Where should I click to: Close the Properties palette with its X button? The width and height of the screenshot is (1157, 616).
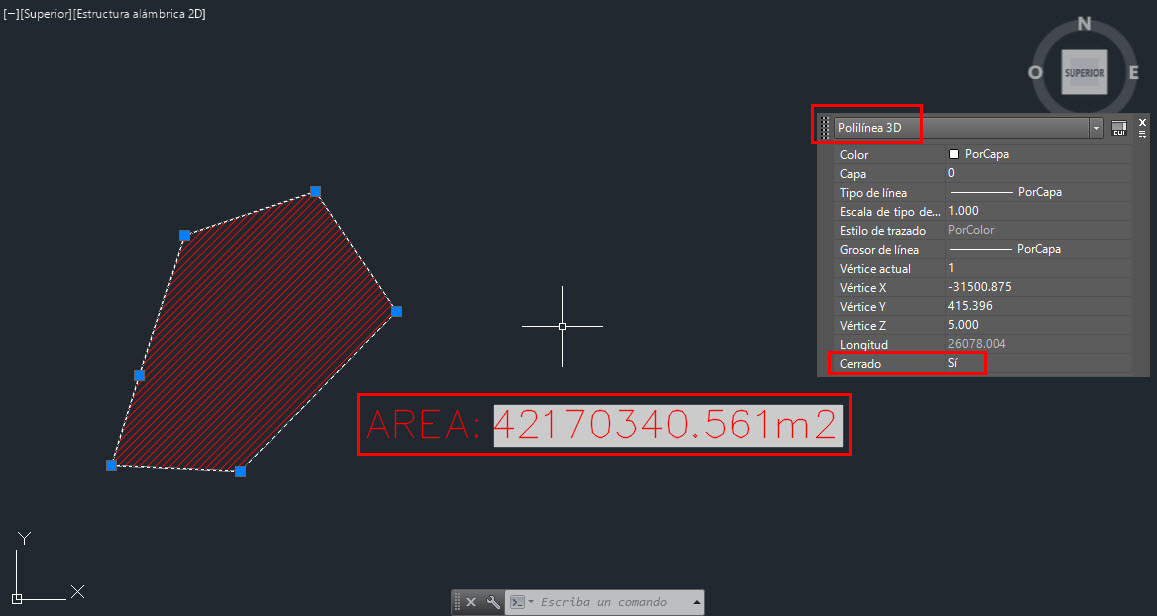click(1142, 123)
